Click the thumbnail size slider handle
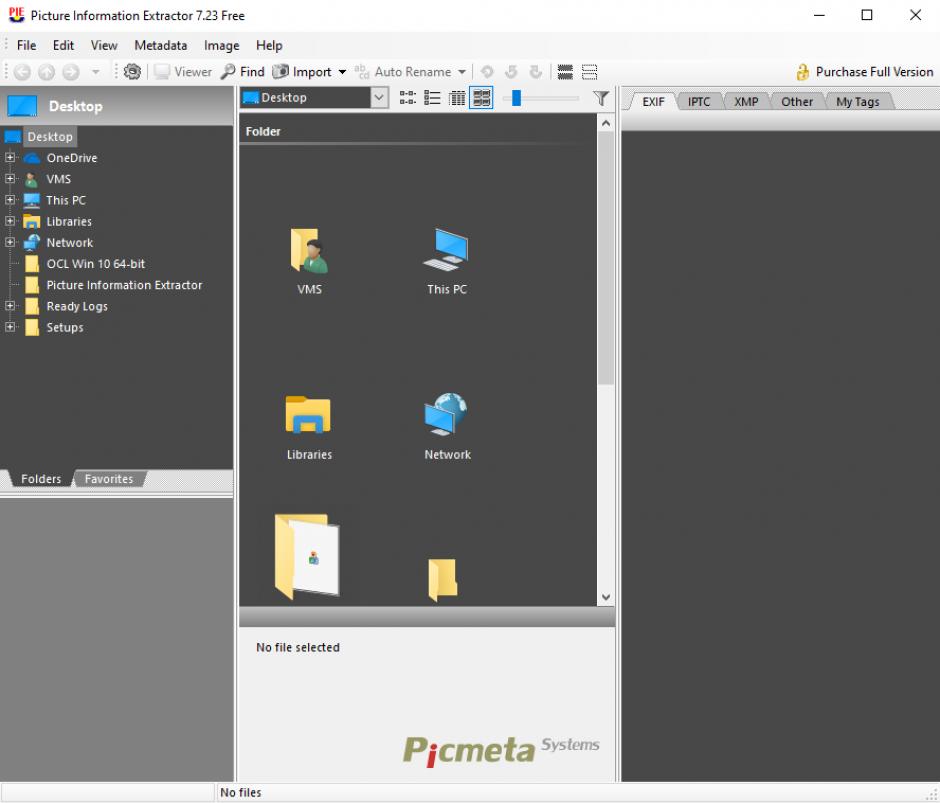 [516, 98]
